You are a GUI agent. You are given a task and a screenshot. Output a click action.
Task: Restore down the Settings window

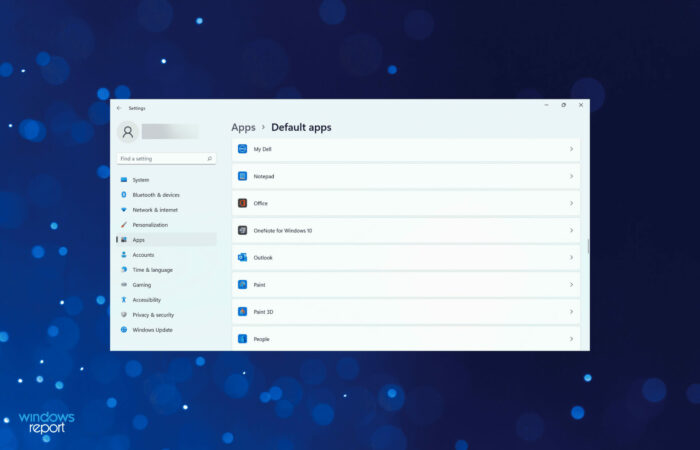[563, 105]
